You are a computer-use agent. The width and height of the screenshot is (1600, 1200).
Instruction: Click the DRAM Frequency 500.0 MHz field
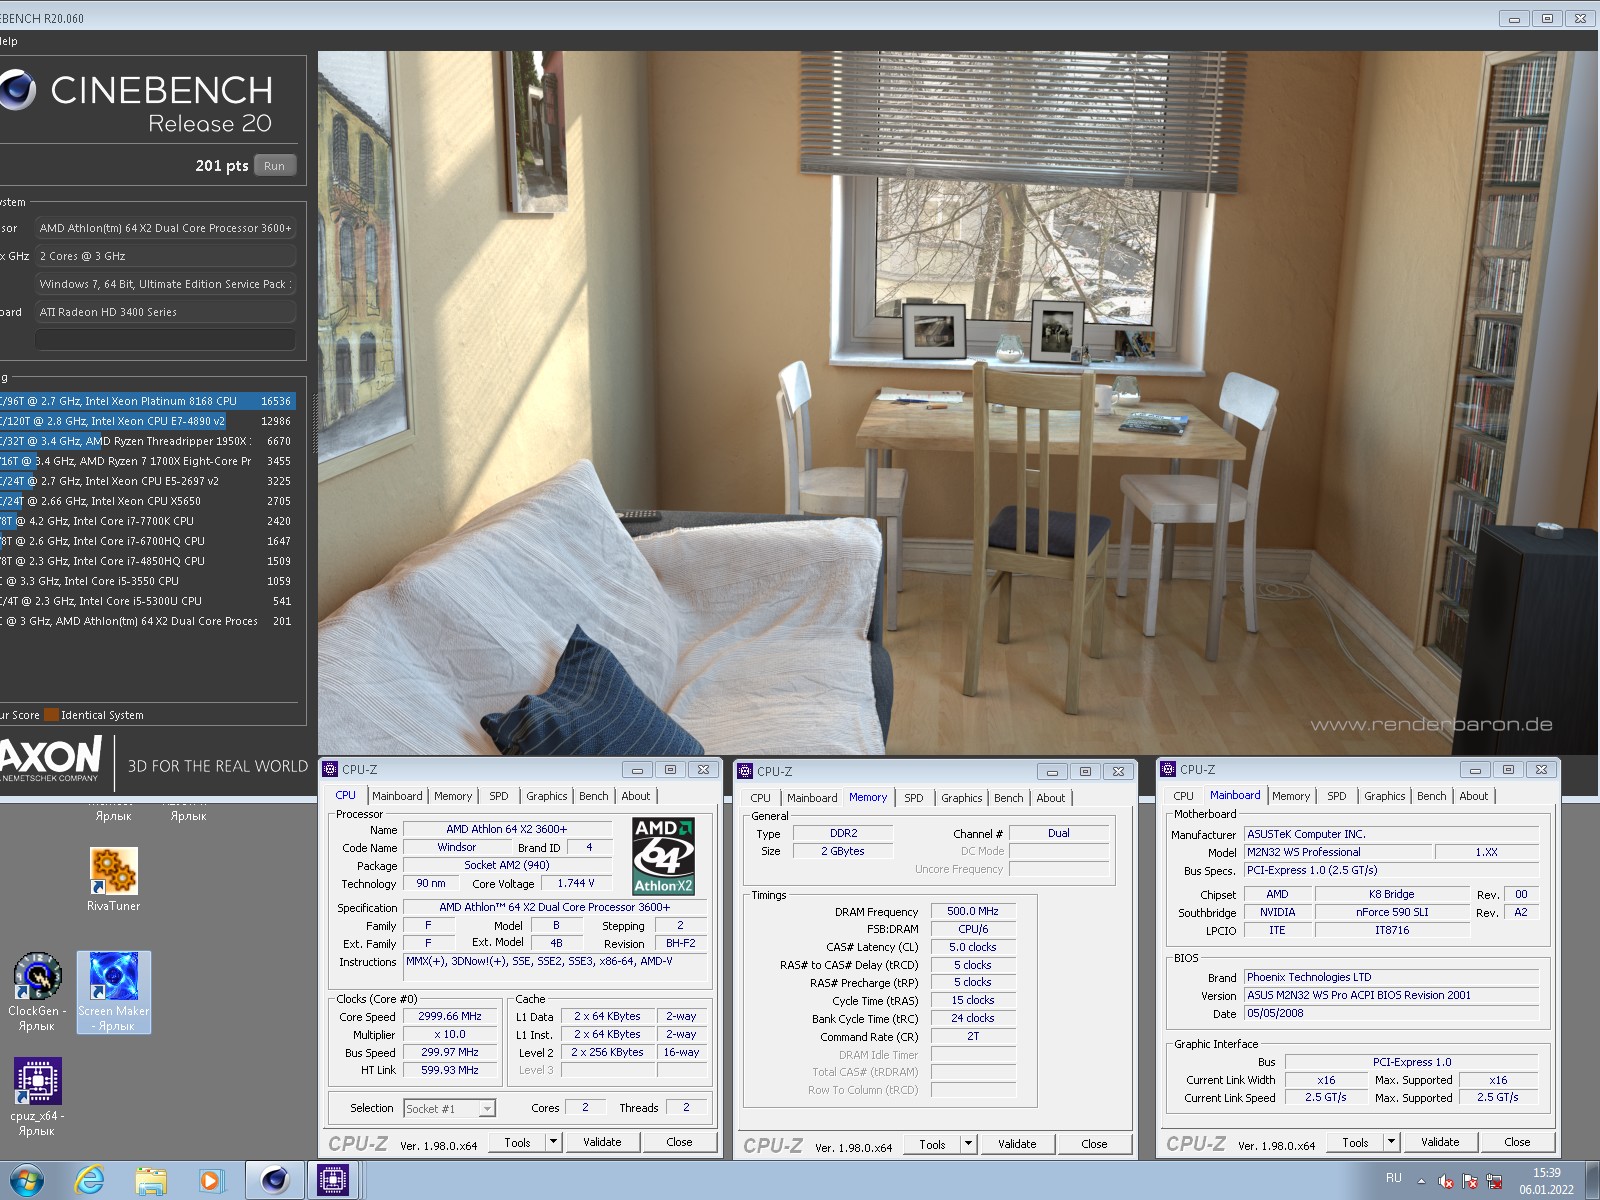(973, 911)
